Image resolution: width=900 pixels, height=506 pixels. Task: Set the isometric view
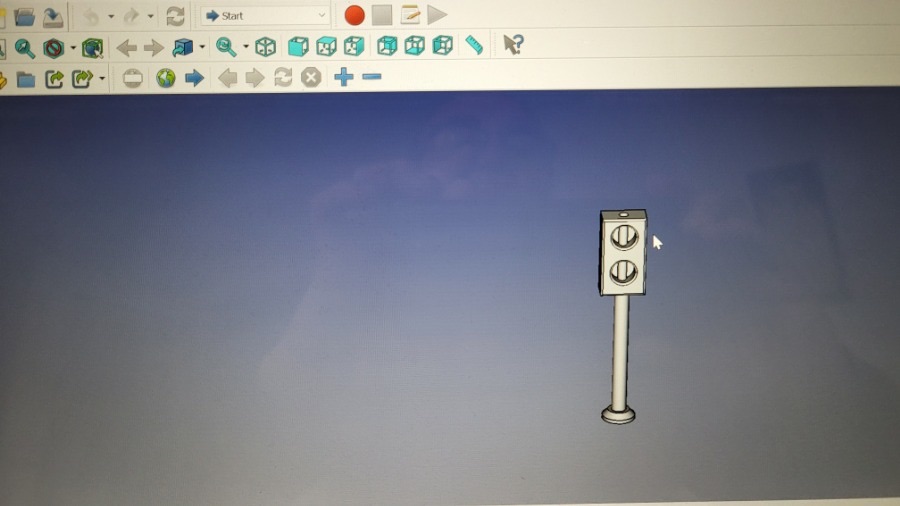coord(265,47)
